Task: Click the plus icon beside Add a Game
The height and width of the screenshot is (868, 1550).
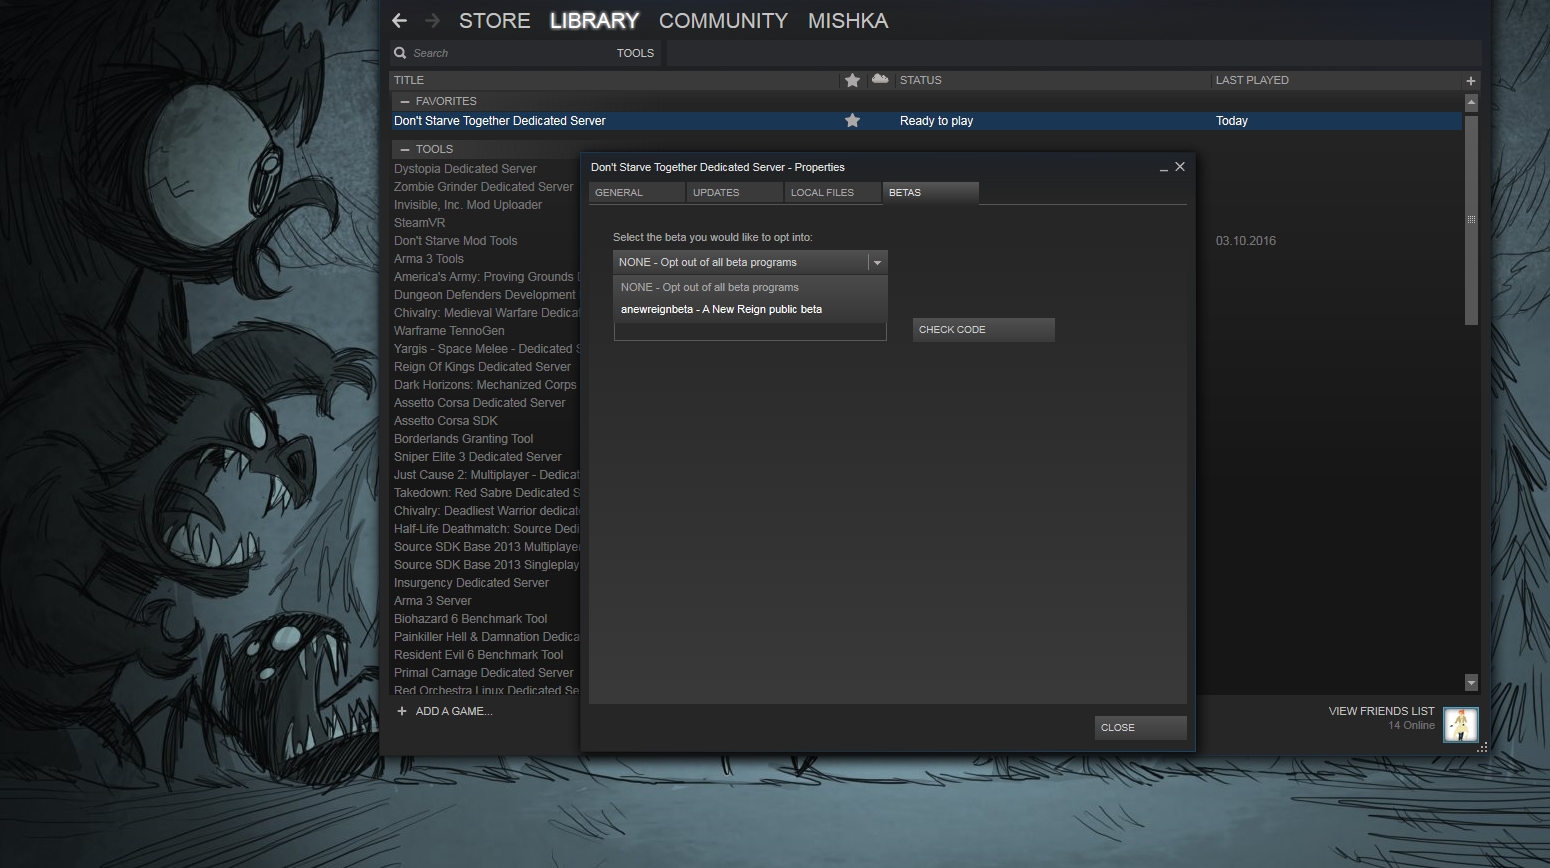Action: (x=402, y=711)
